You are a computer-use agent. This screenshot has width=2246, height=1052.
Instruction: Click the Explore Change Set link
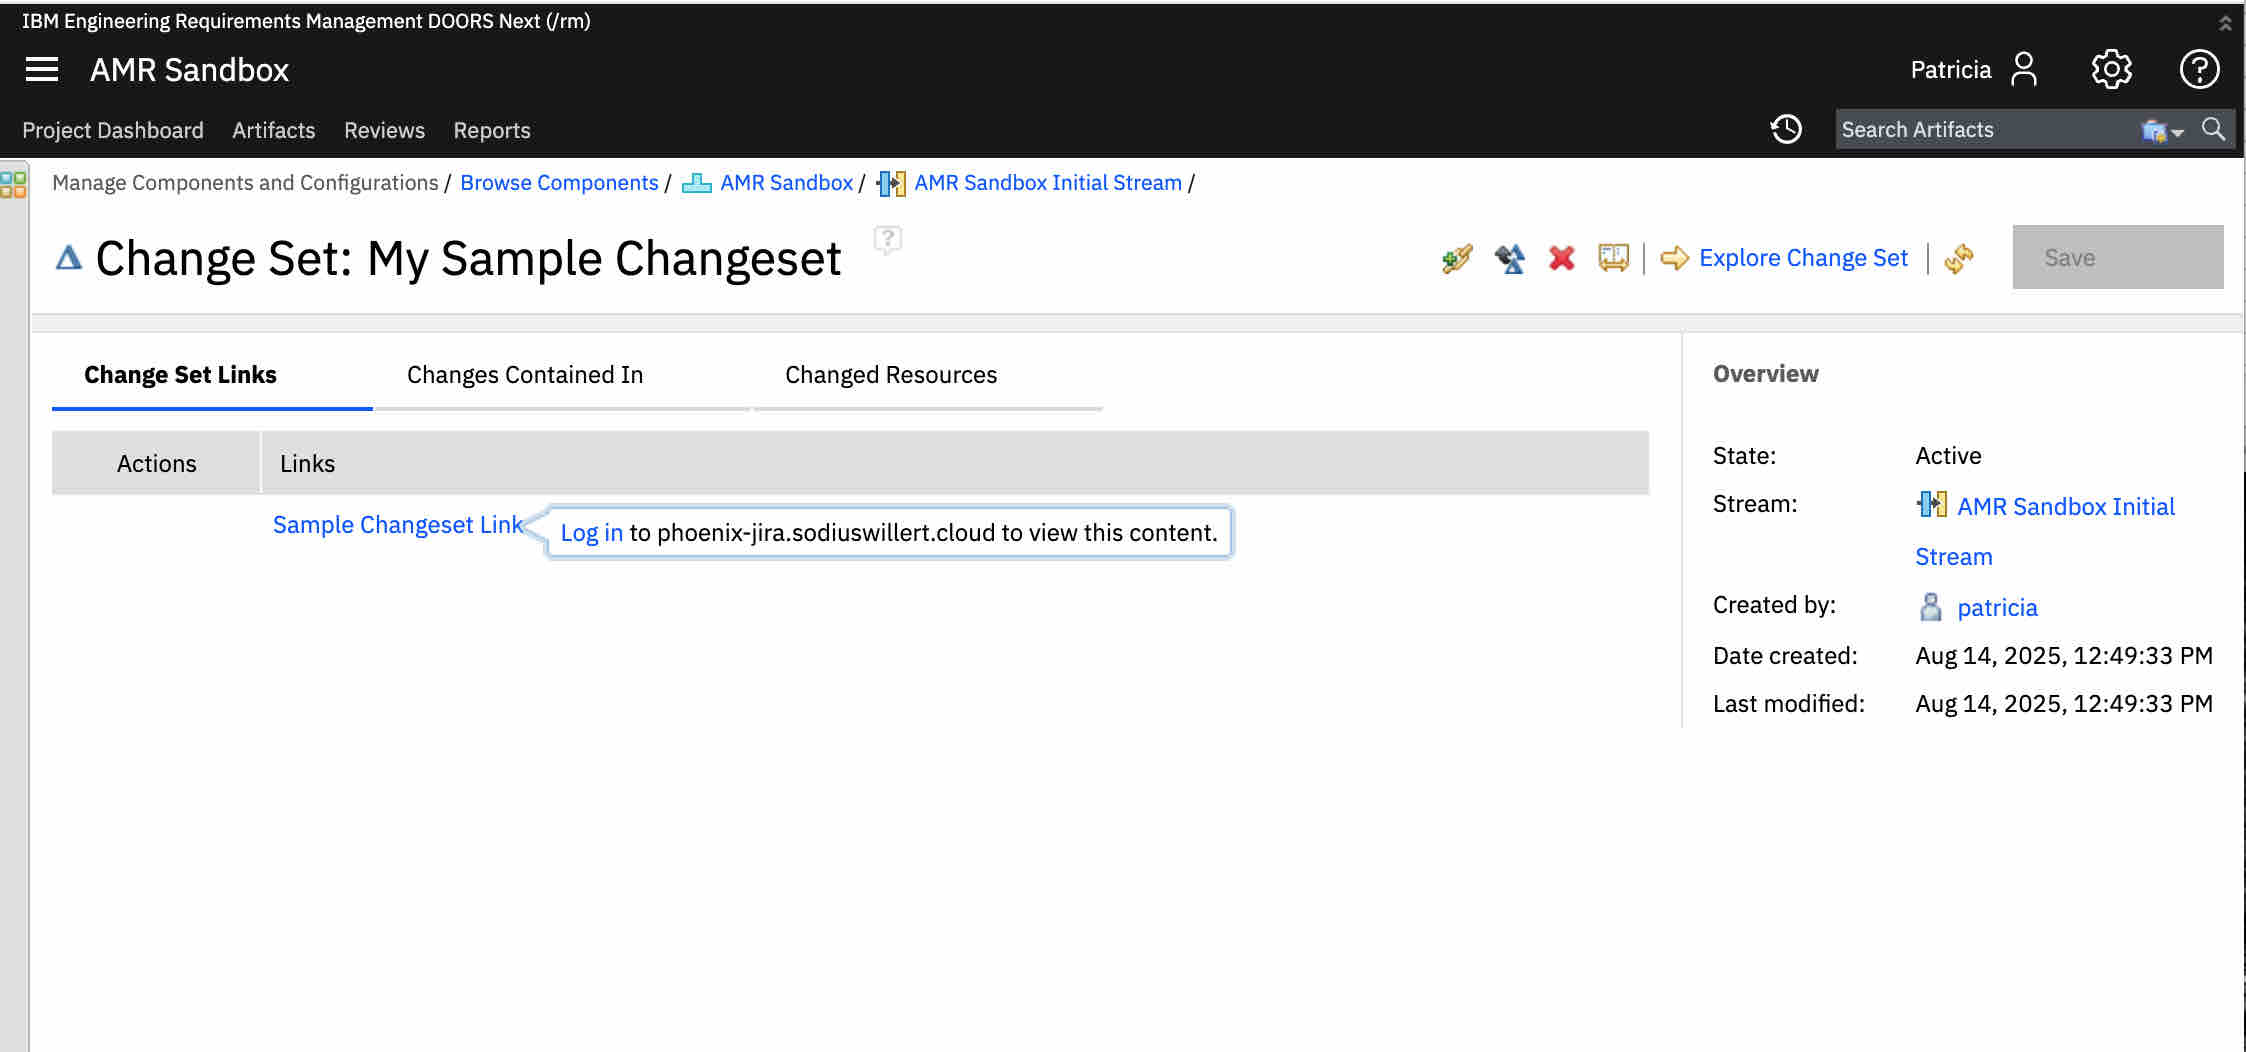(1803, 258)
